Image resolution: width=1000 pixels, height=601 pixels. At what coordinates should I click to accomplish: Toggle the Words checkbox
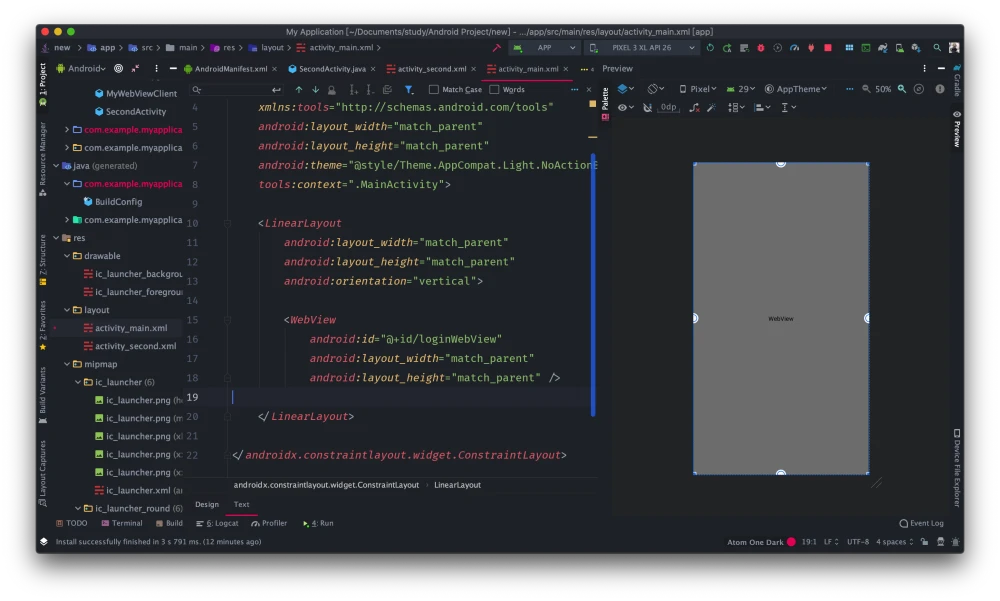pos(494,90)
